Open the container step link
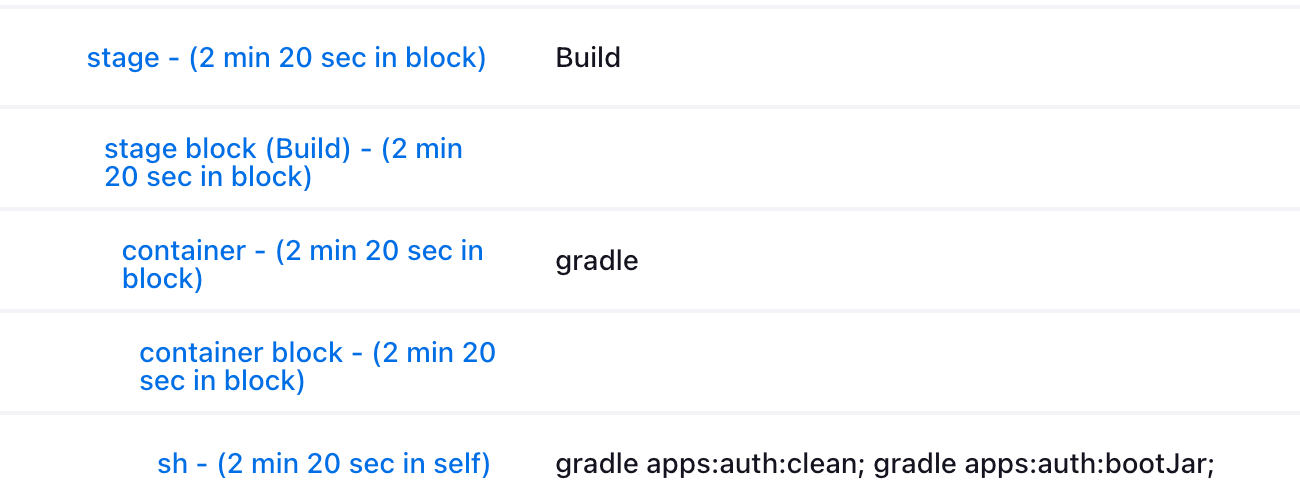This screenshot has width=1300, height=504. click(x=302, y=251)
